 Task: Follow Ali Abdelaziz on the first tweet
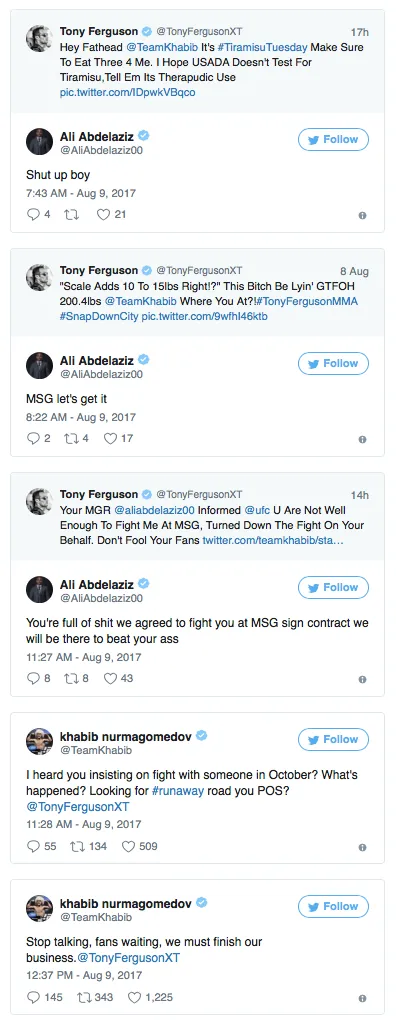(x=333, y=140)
